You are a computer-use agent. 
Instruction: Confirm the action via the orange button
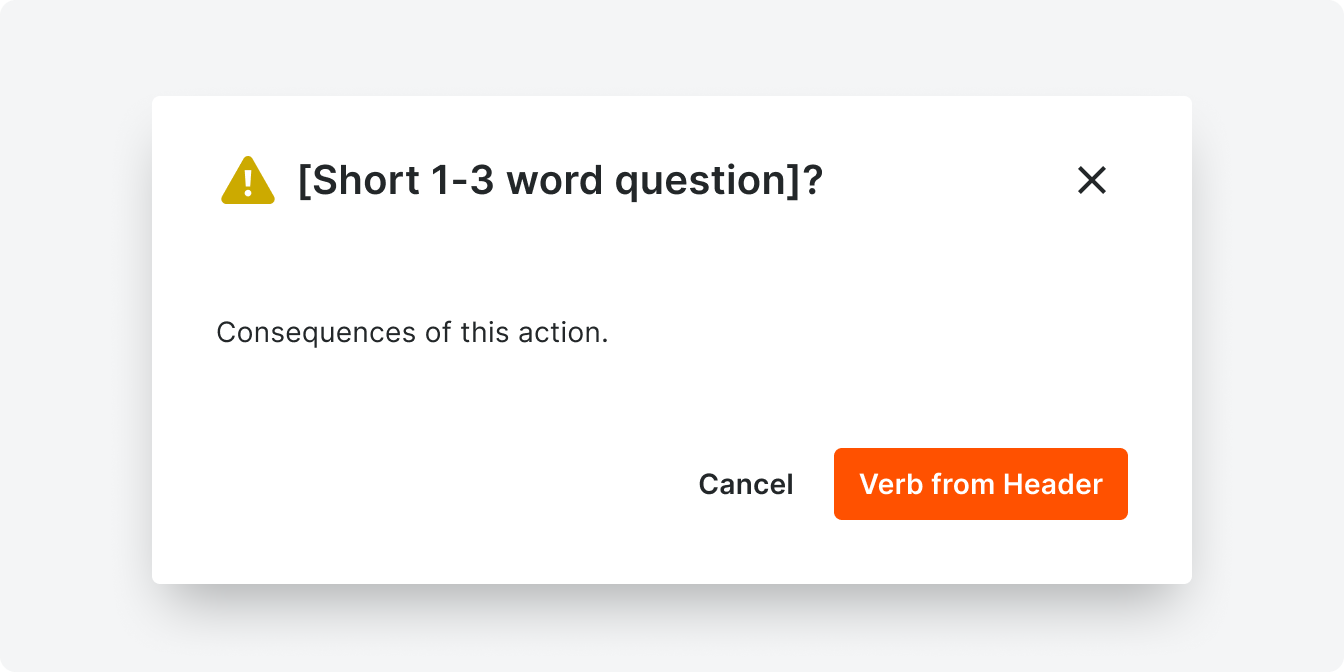point(980,484)
